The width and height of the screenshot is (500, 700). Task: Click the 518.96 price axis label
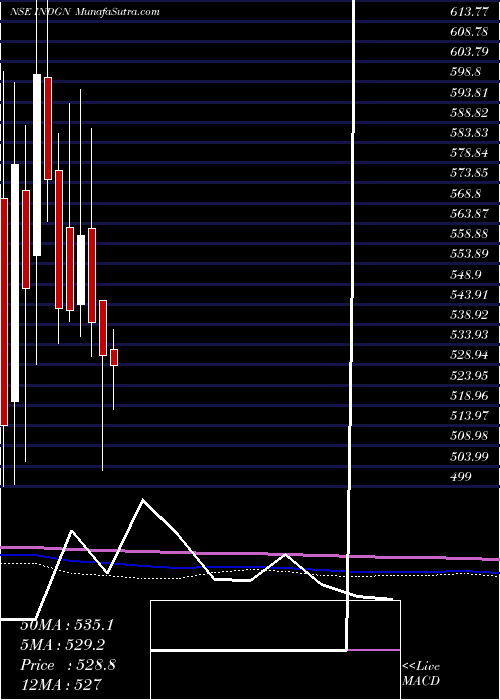[x=470, y=396]
